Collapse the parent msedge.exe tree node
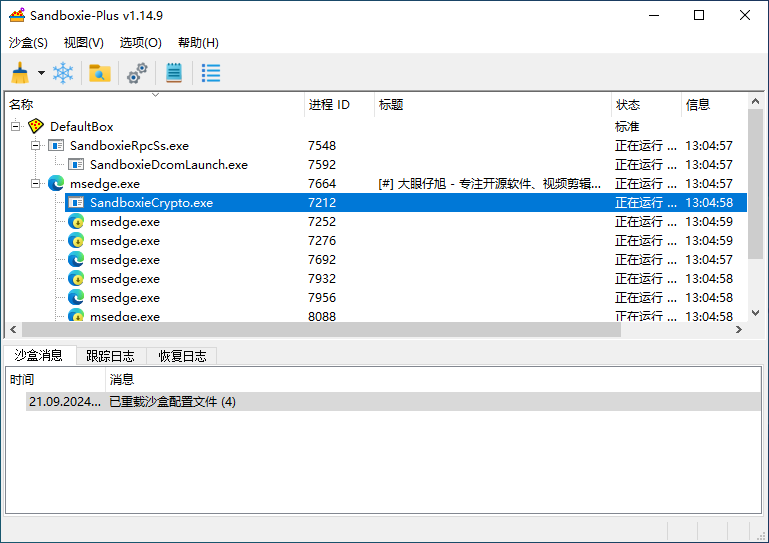Screen dimensions: 769x543 pyautogui.click(x=35, y=183)
